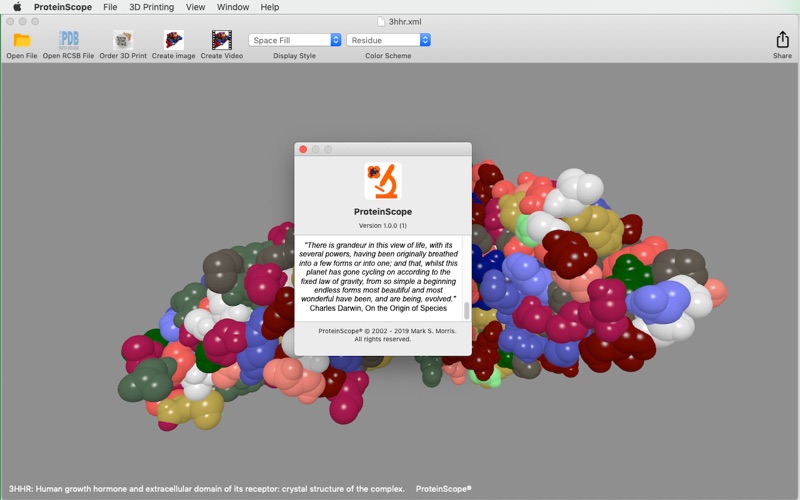Screen dimensions: 800x500
Task: Open the Window menu
Action: [233, 7]
